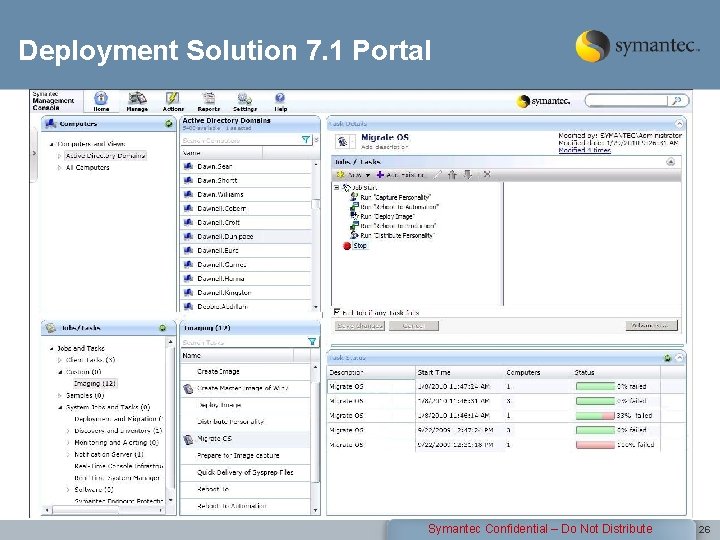Click the search magnifier icon in the console header

tap(677, 101)
